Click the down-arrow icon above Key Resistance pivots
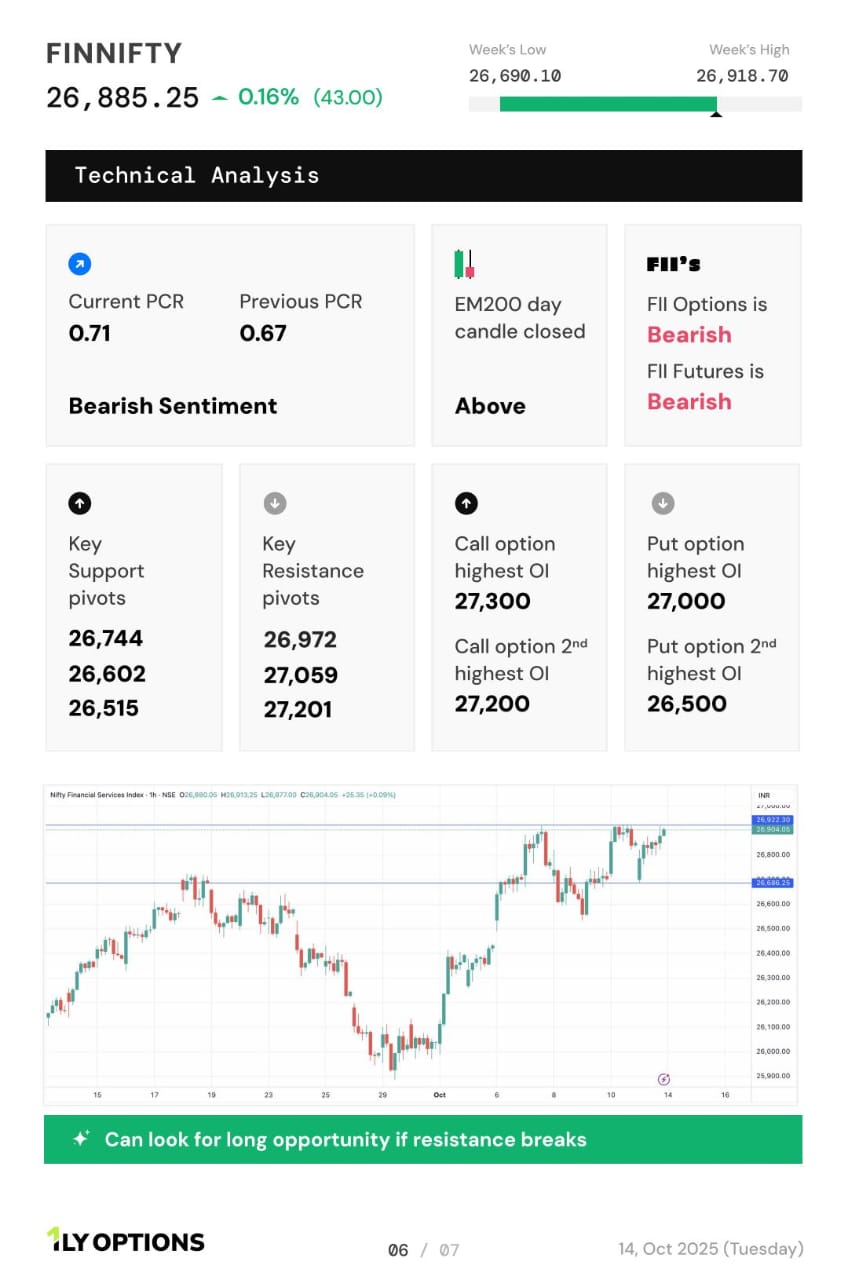 pos(274,504)
